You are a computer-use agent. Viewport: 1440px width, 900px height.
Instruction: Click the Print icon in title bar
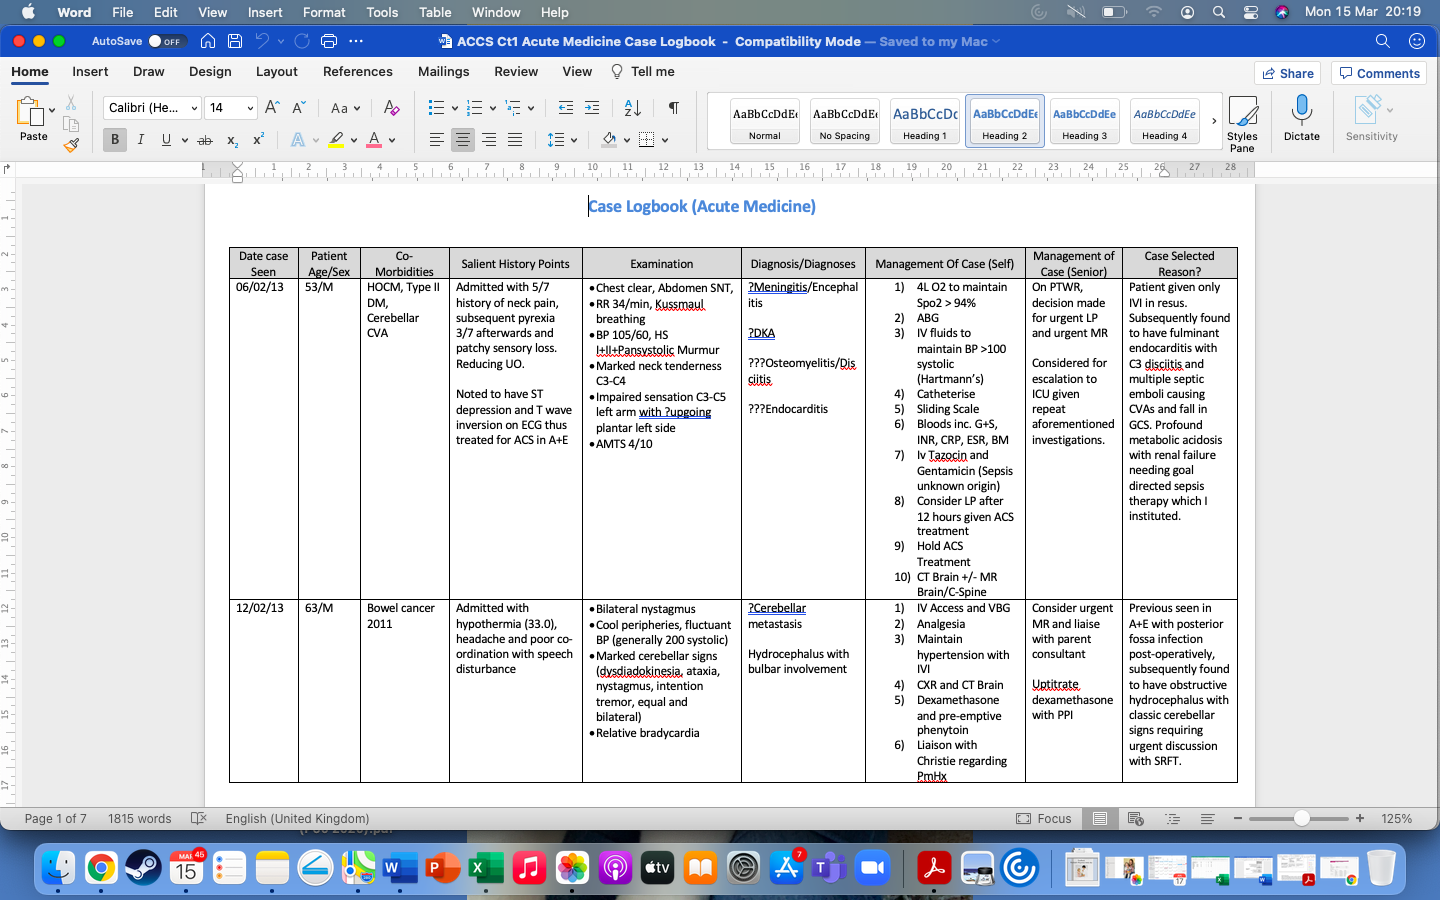coord(329,41)
